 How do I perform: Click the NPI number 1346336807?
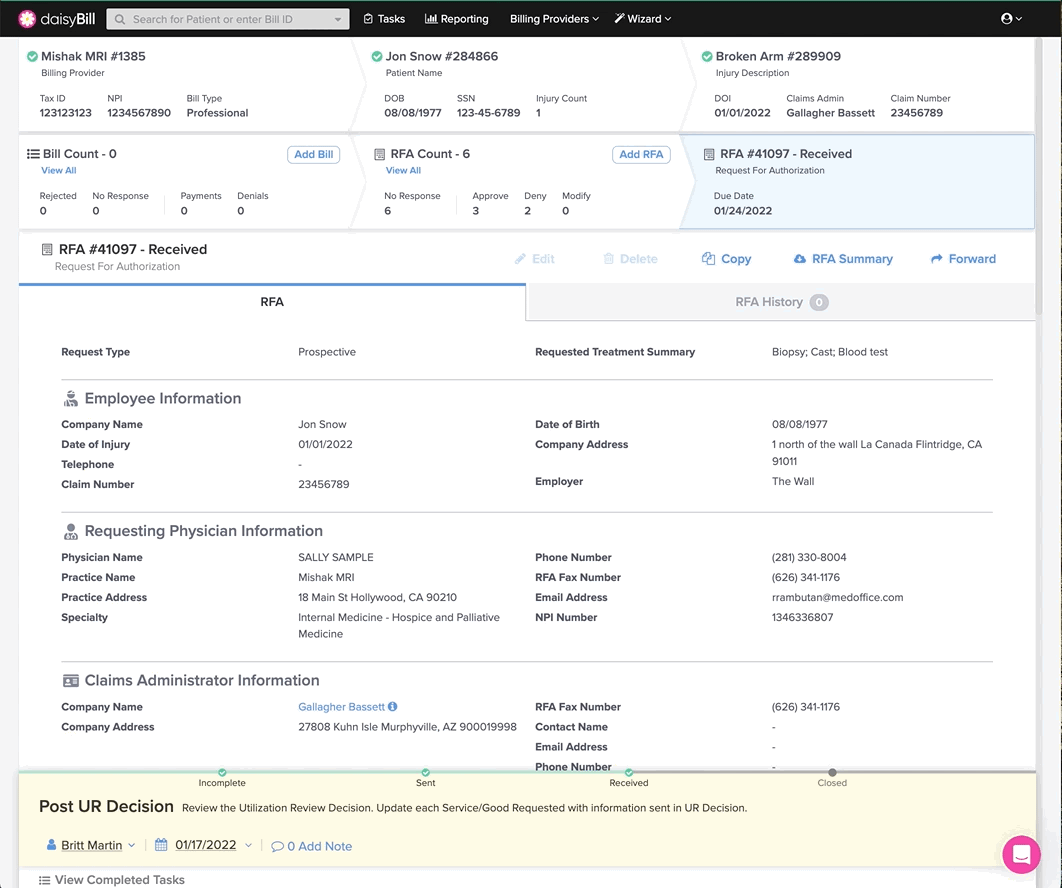803,617
